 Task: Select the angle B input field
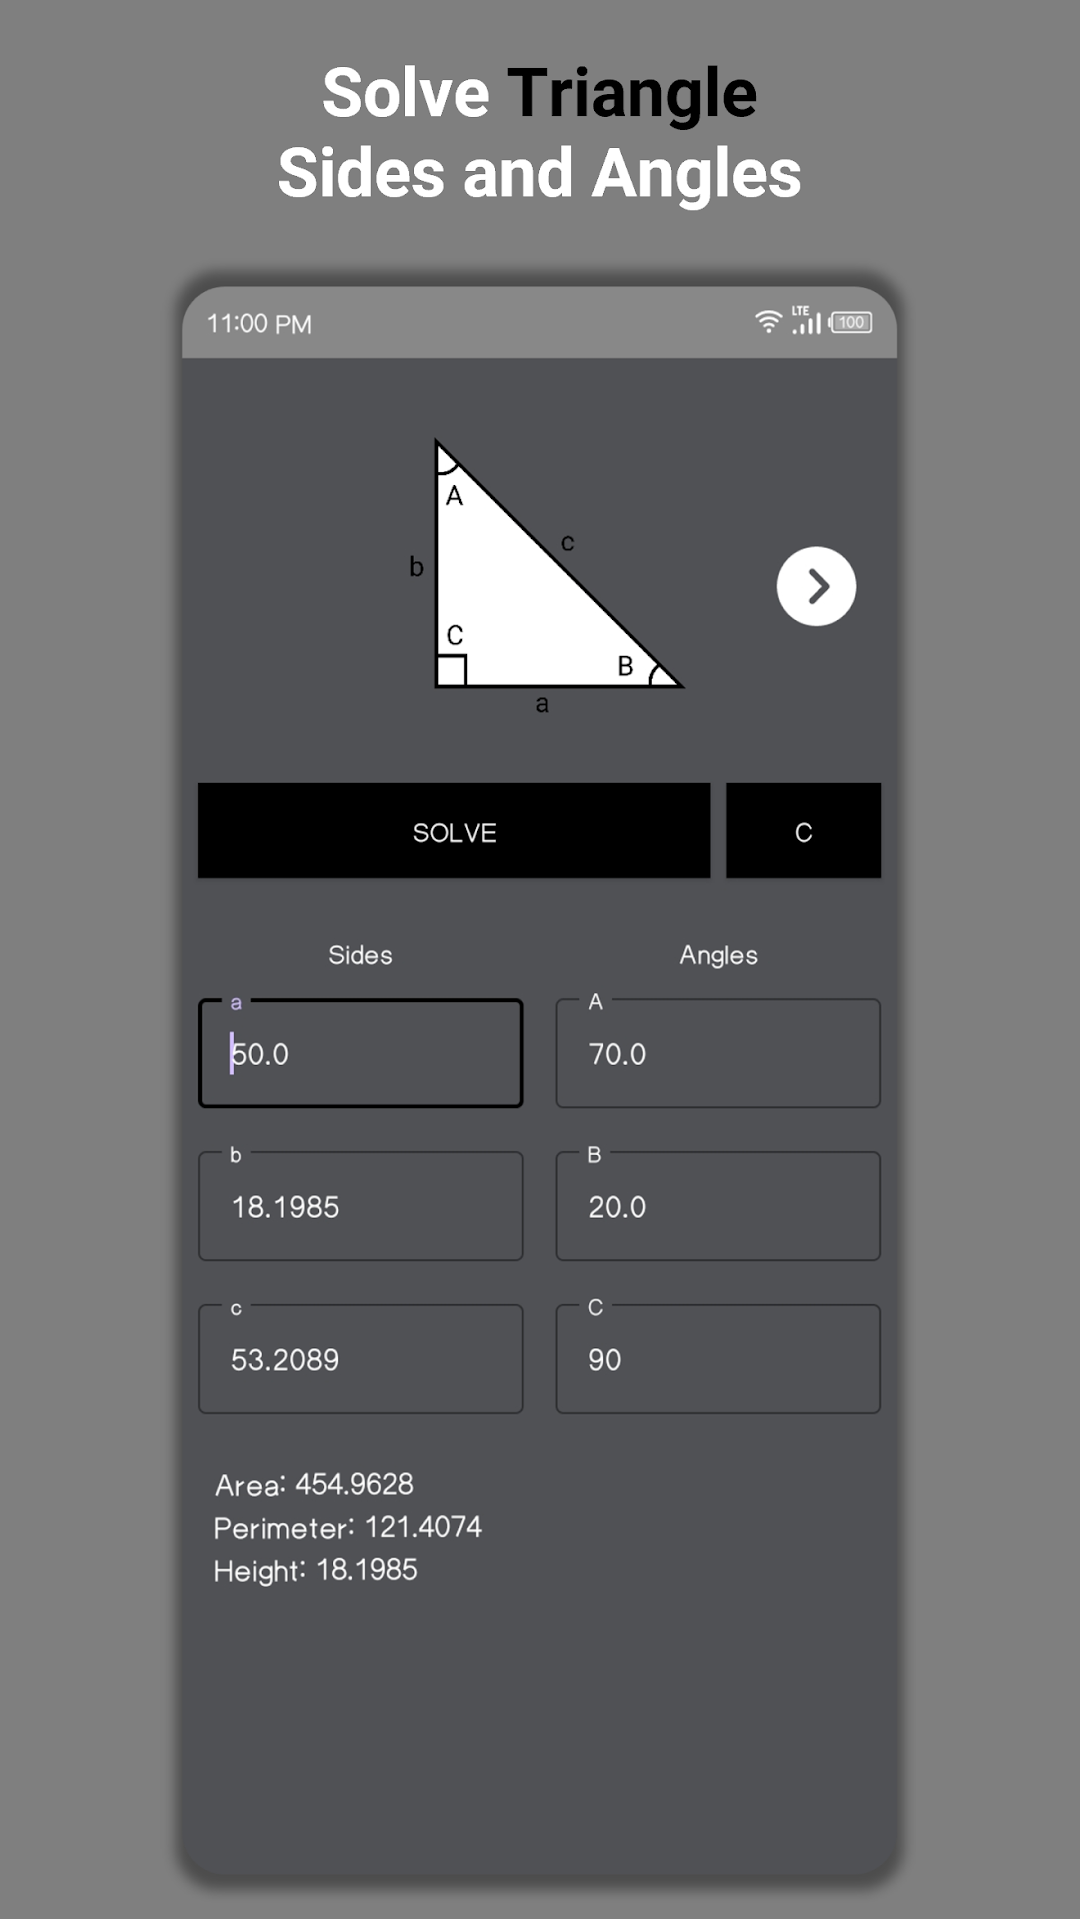pos(718,1207)
